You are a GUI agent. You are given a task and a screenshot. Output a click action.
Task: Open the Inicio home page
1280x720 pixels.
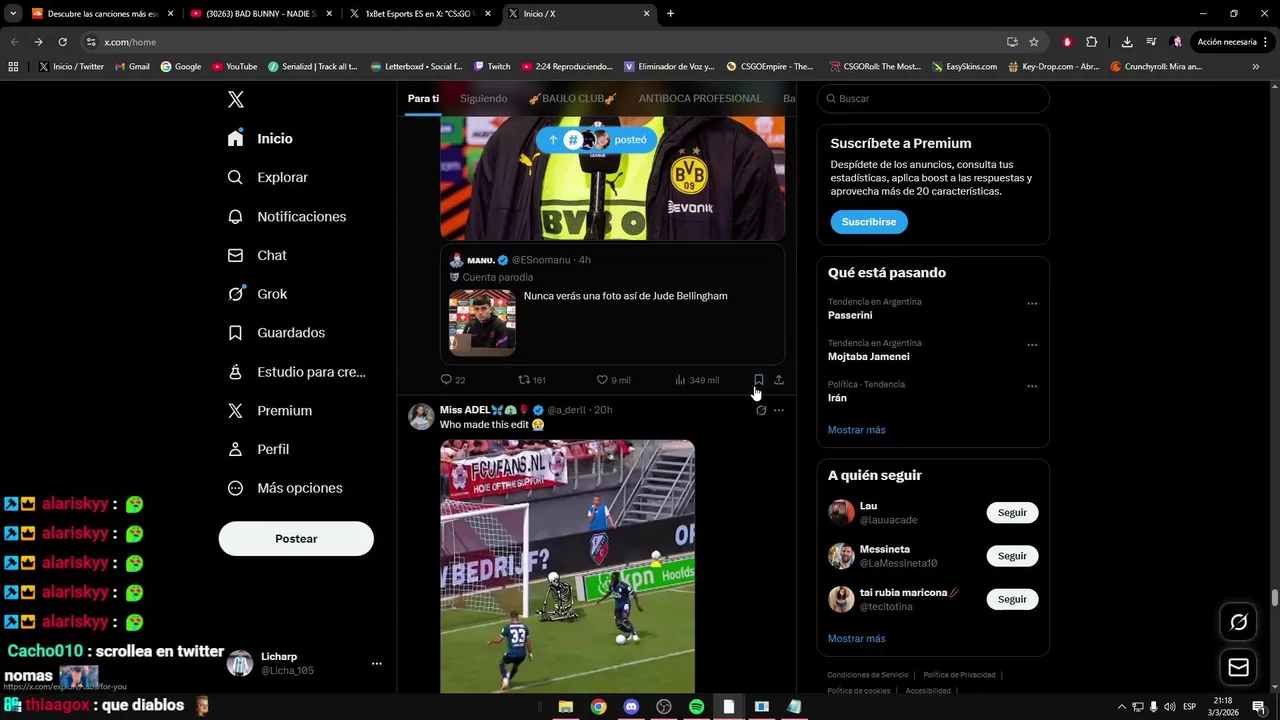point(261,138)
